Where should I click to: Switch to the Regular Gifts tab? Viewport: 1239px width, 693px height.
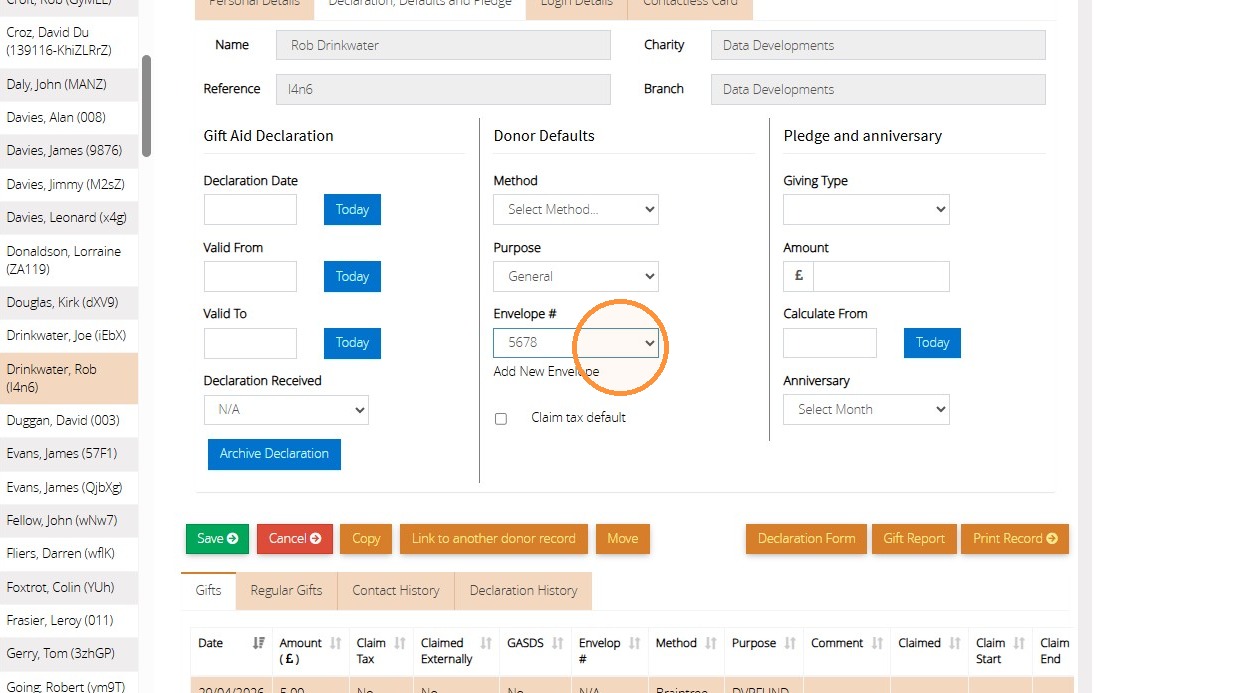click(x=286, y=590)
